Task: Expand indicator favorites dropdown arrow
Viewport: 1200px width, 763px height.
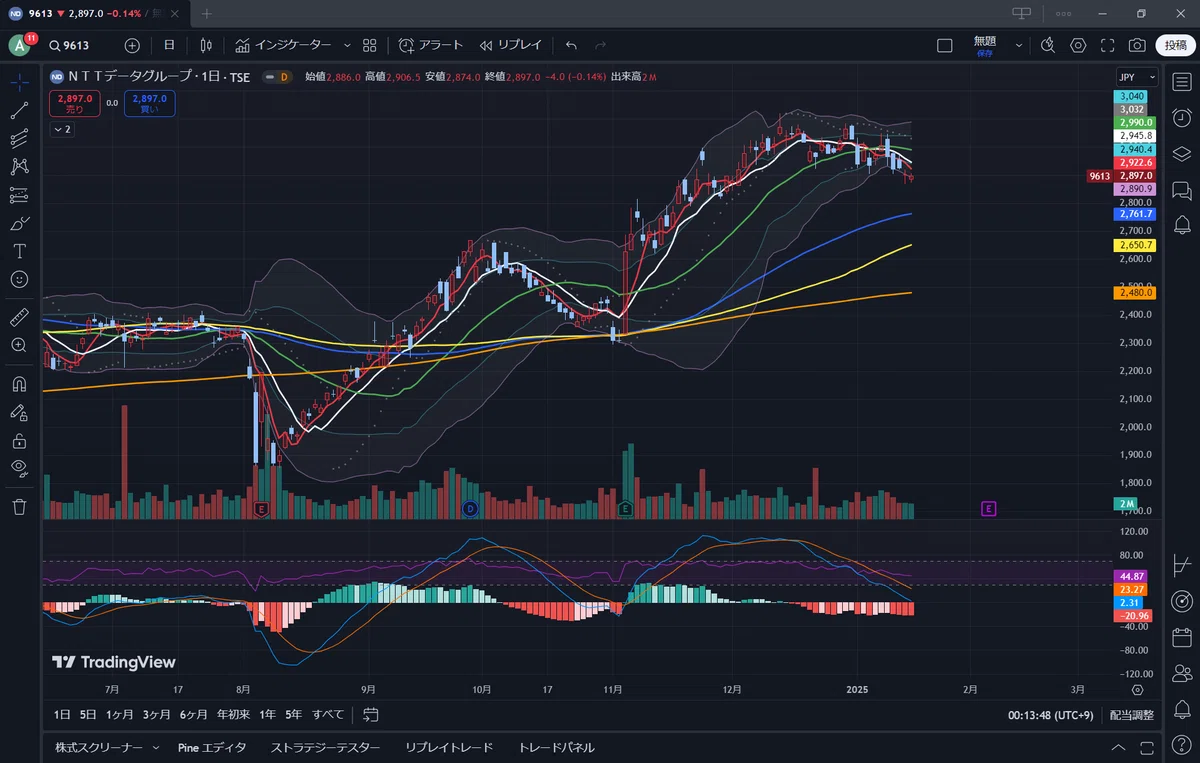Action: (347, 45)
